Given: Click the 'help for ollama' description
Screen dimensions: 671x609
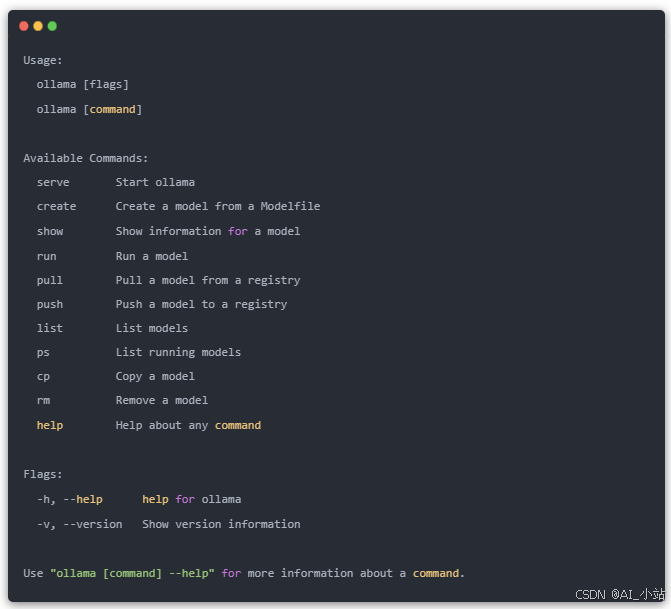Looking at the screenshot, I should [191, 499].
